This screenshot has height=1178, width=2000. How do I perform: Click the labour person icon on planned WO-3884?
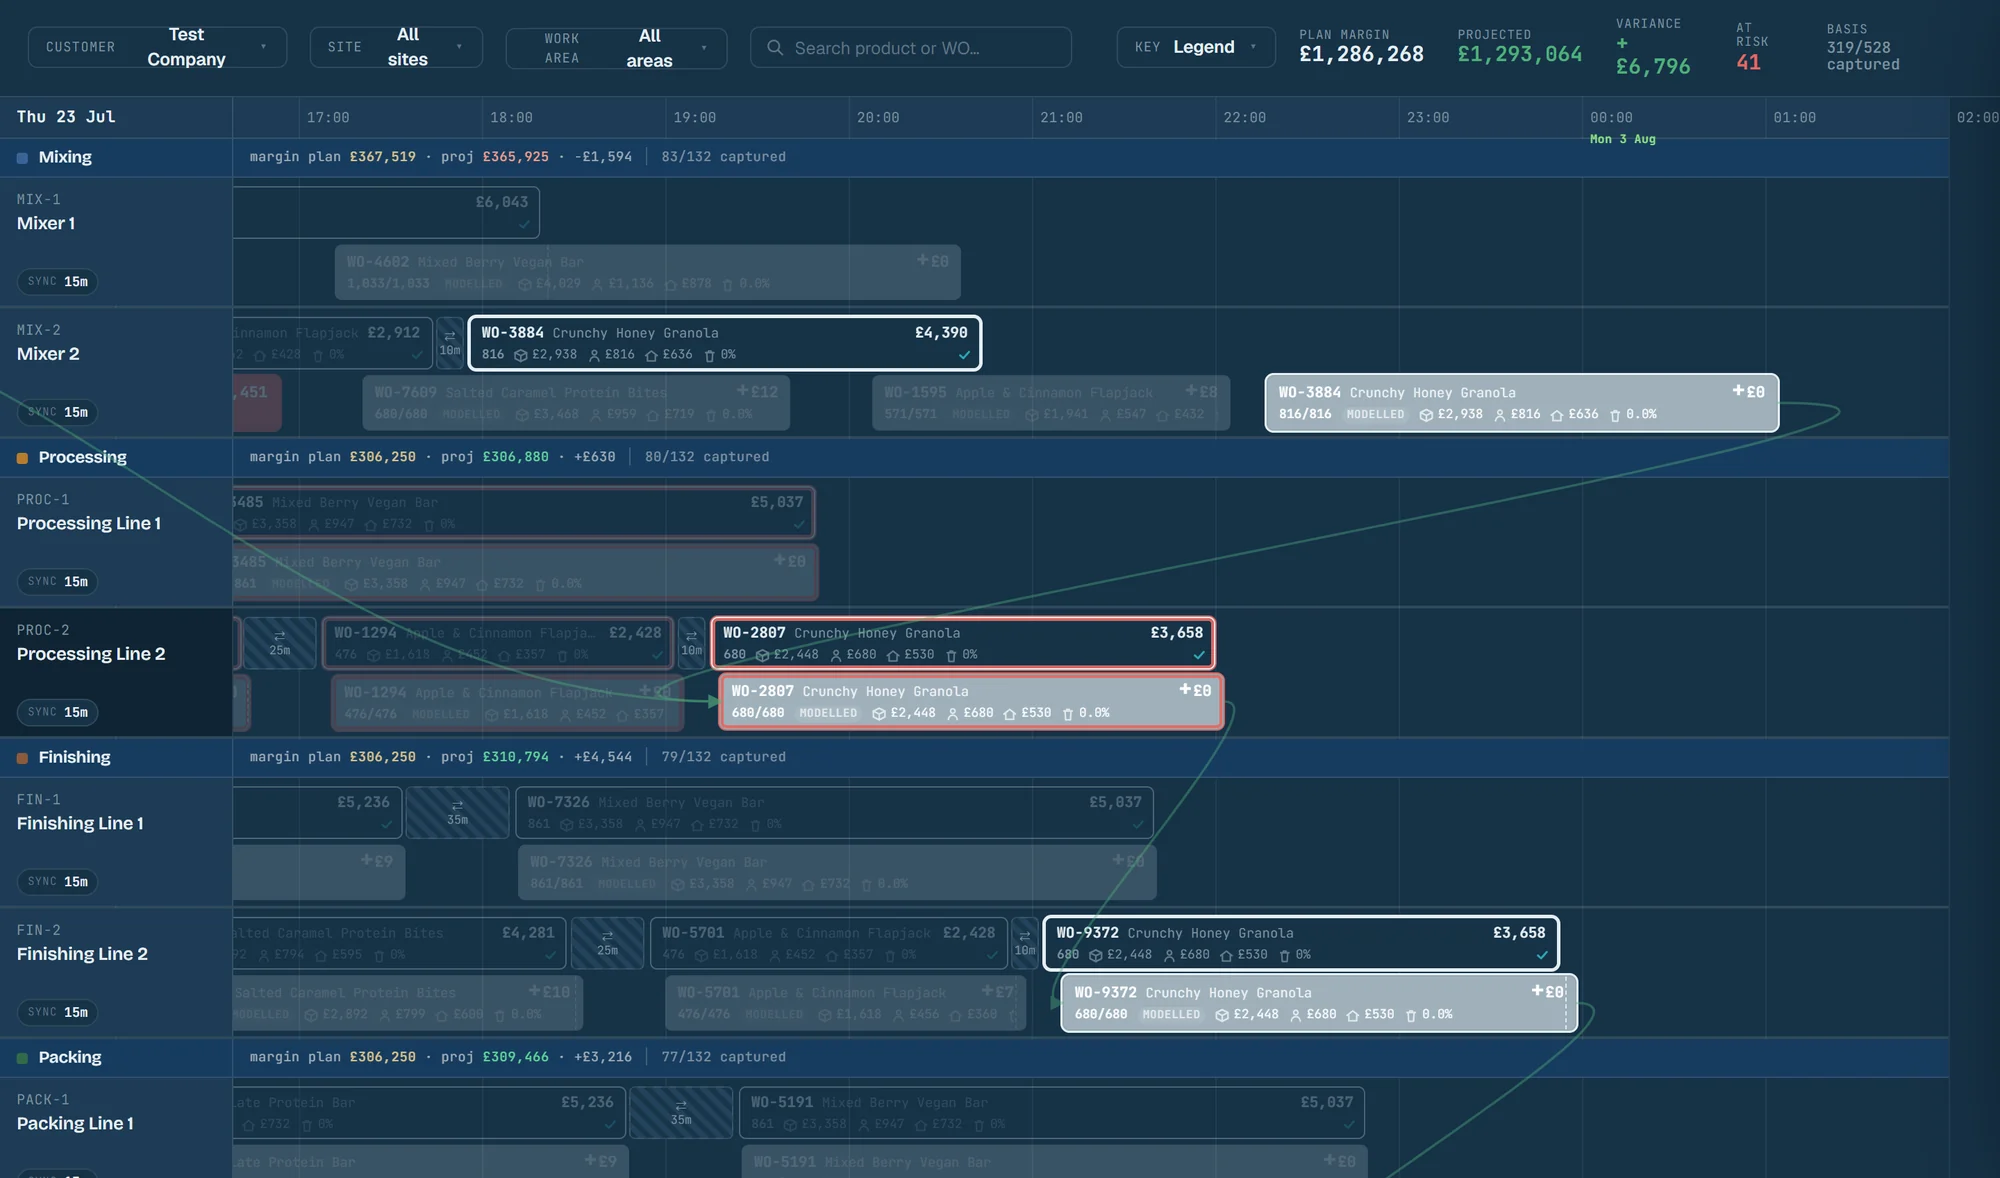[594, 355]
